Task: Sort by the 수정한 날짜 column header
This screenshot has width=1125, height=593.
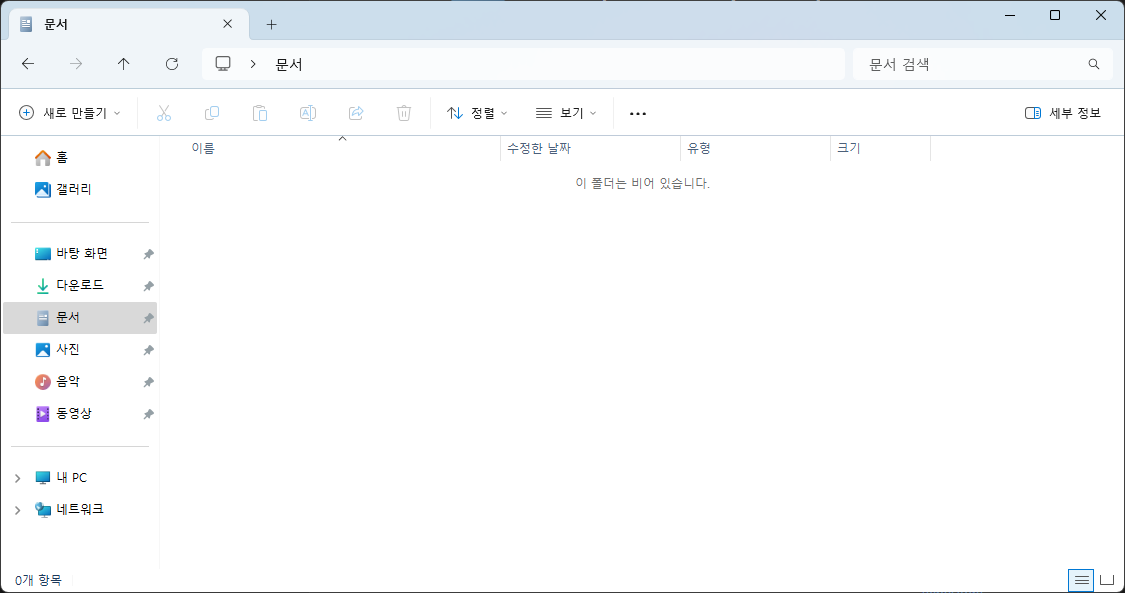Action: click(x=590, y=148)
